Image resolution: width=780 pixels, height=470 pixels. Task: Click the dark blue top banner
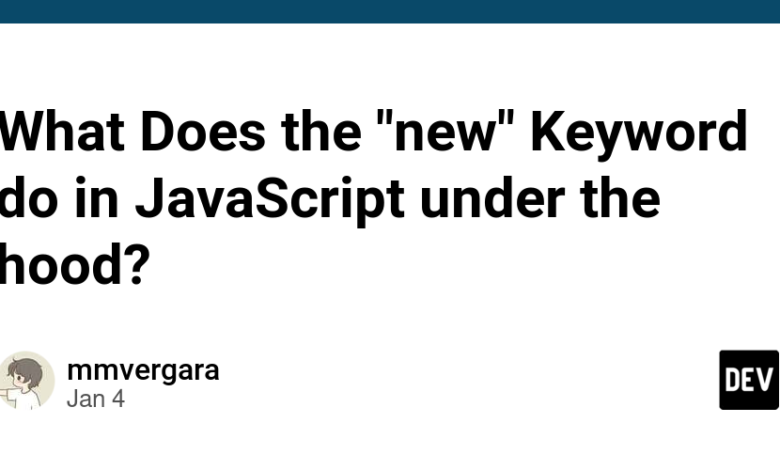coord(390,11)
